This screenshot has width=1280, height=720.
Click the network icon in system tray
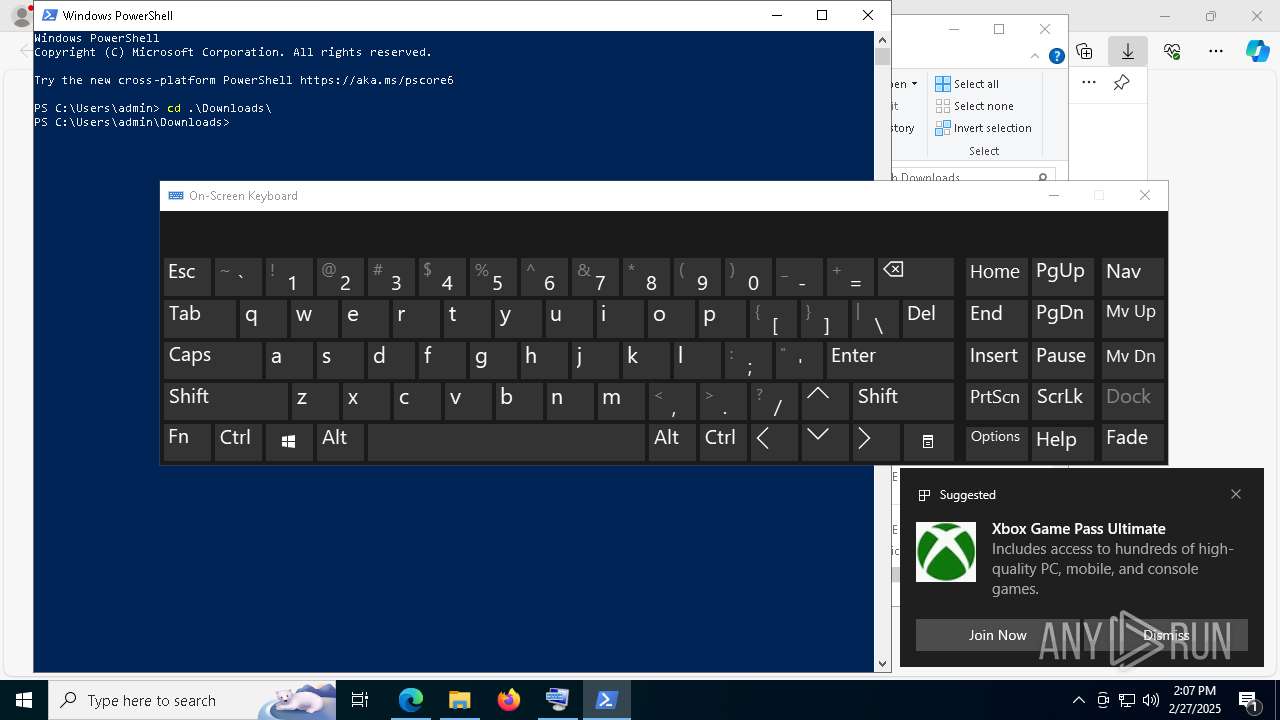(x=1127, y=700)
